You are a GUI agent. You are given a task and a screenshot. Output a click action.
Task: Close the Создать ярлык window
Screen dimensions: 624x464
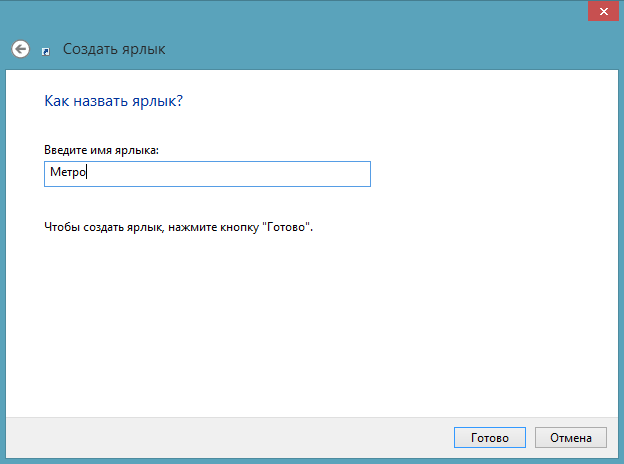pyautogui.click(x=603, y=12)
